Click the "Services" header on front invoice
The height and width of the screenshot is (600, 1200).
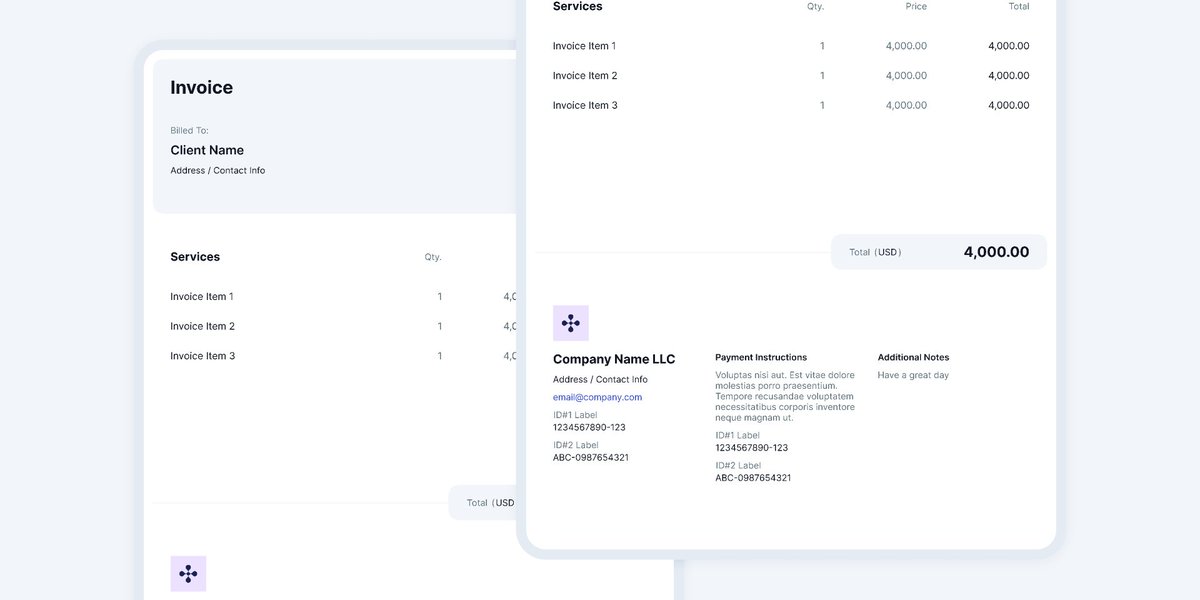(577, 7)
